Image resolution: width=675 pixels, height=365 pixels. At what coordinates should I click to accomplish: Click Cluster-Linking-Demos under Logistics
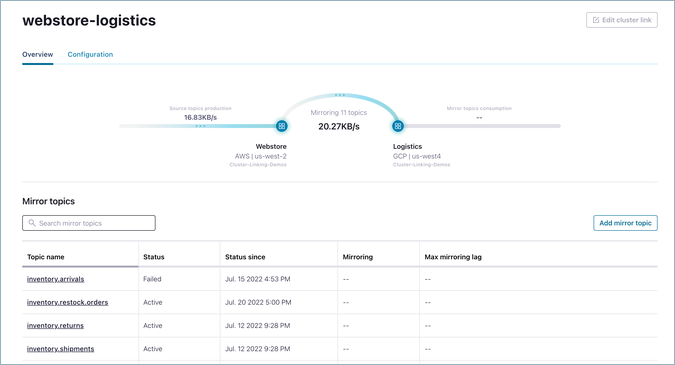click(421, 164)
